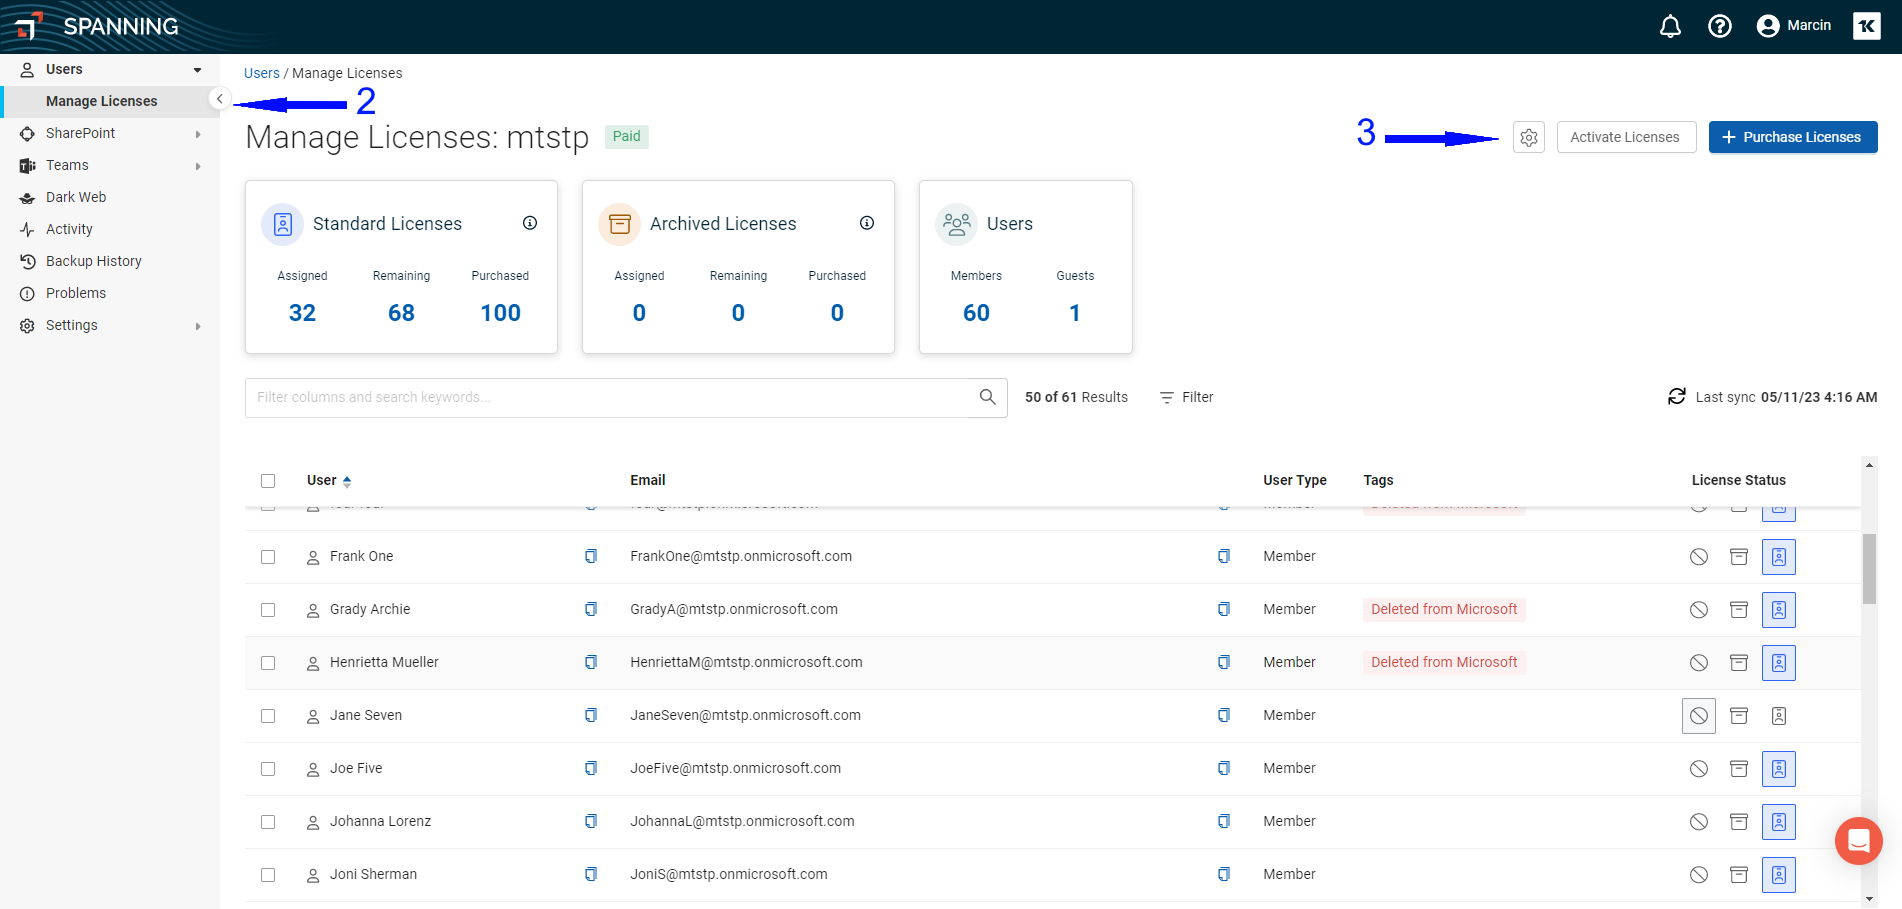This screenshot has height=909, width=1902.
Task: Click the scrollbar up arrow
Action: tap(1869, 465)
